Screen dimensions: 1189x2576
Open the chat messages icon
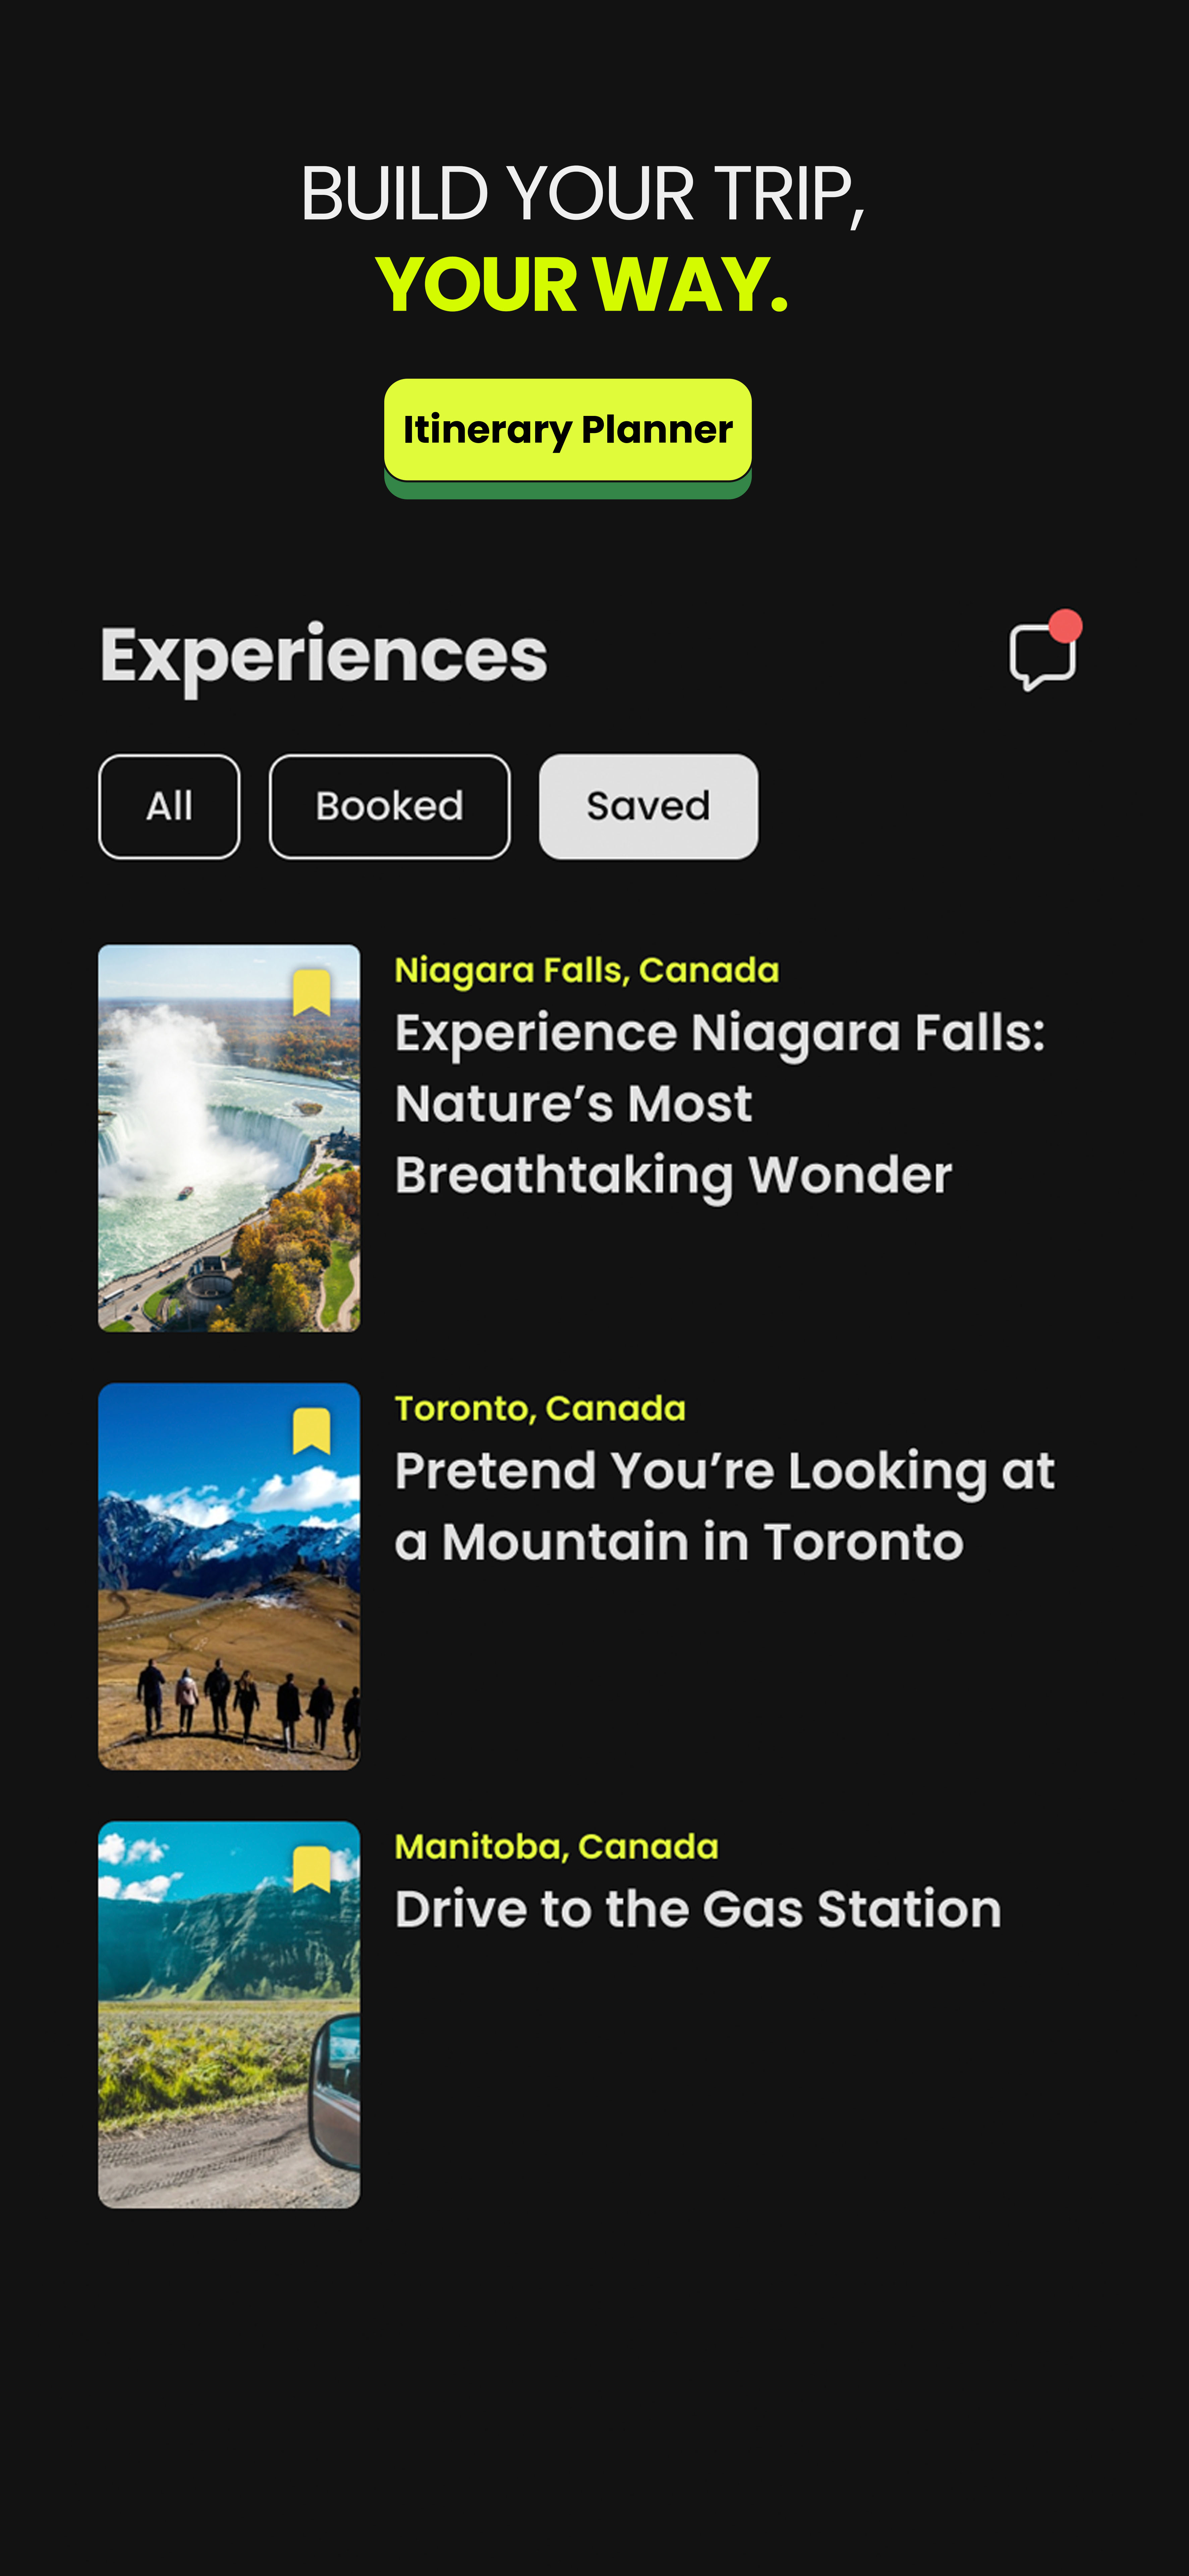(1042, 656)
